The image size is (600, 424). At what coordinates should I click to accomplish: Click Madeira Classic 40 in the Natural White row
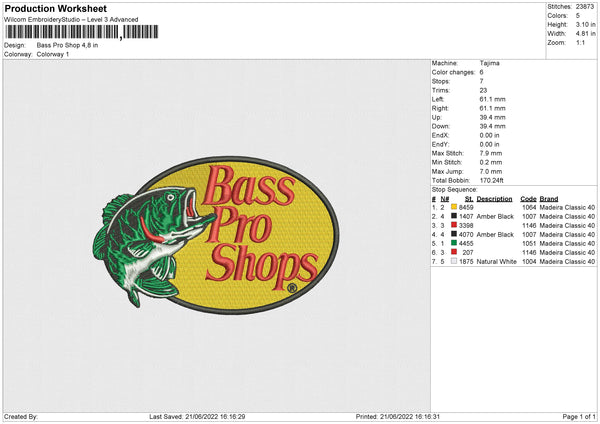pos(567,262)
